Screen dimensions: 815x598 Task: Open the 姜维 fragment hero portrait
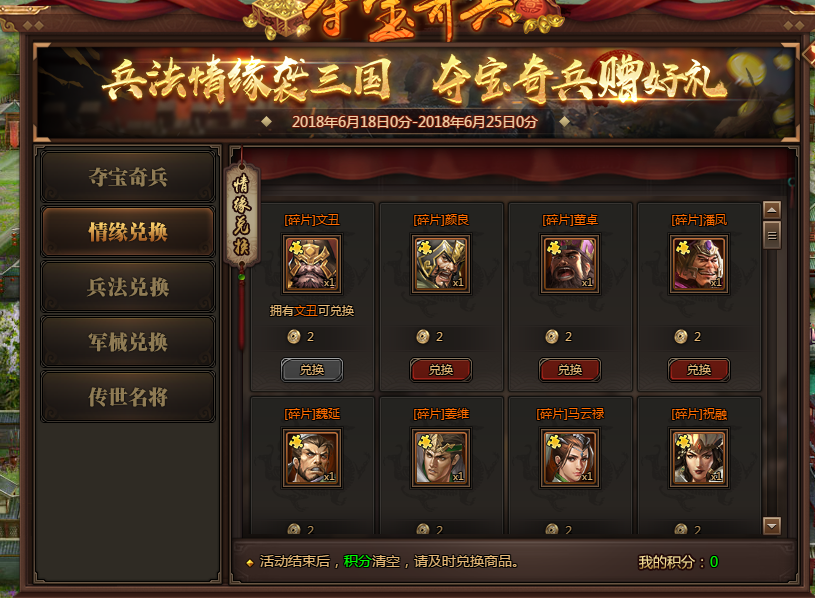pyautogui.click(x=441, y=458)
